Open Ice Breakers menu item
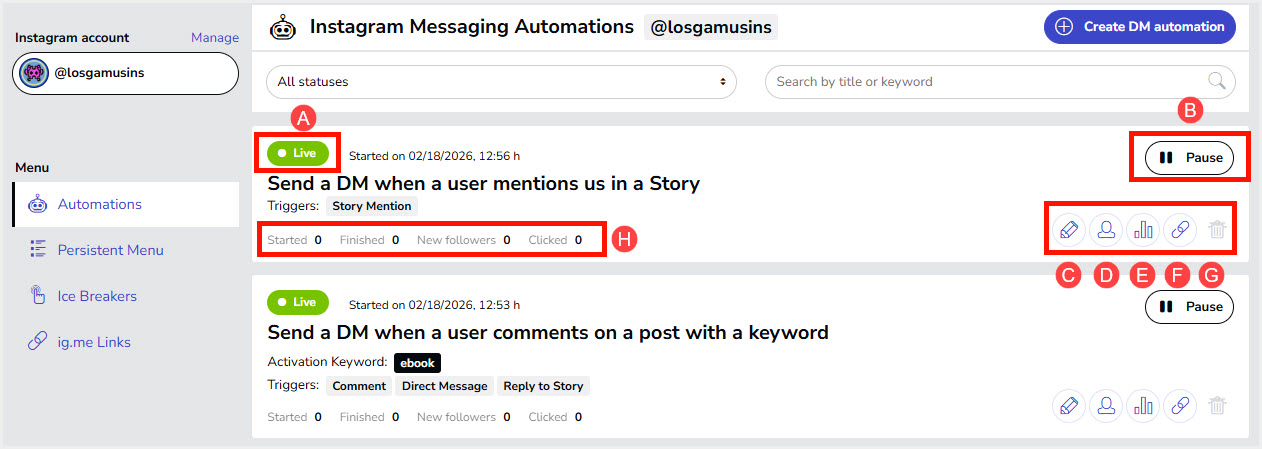Image resolution: width=1262 pixels, height=449 pixels. pyautogui.click(x=97, y=296)
